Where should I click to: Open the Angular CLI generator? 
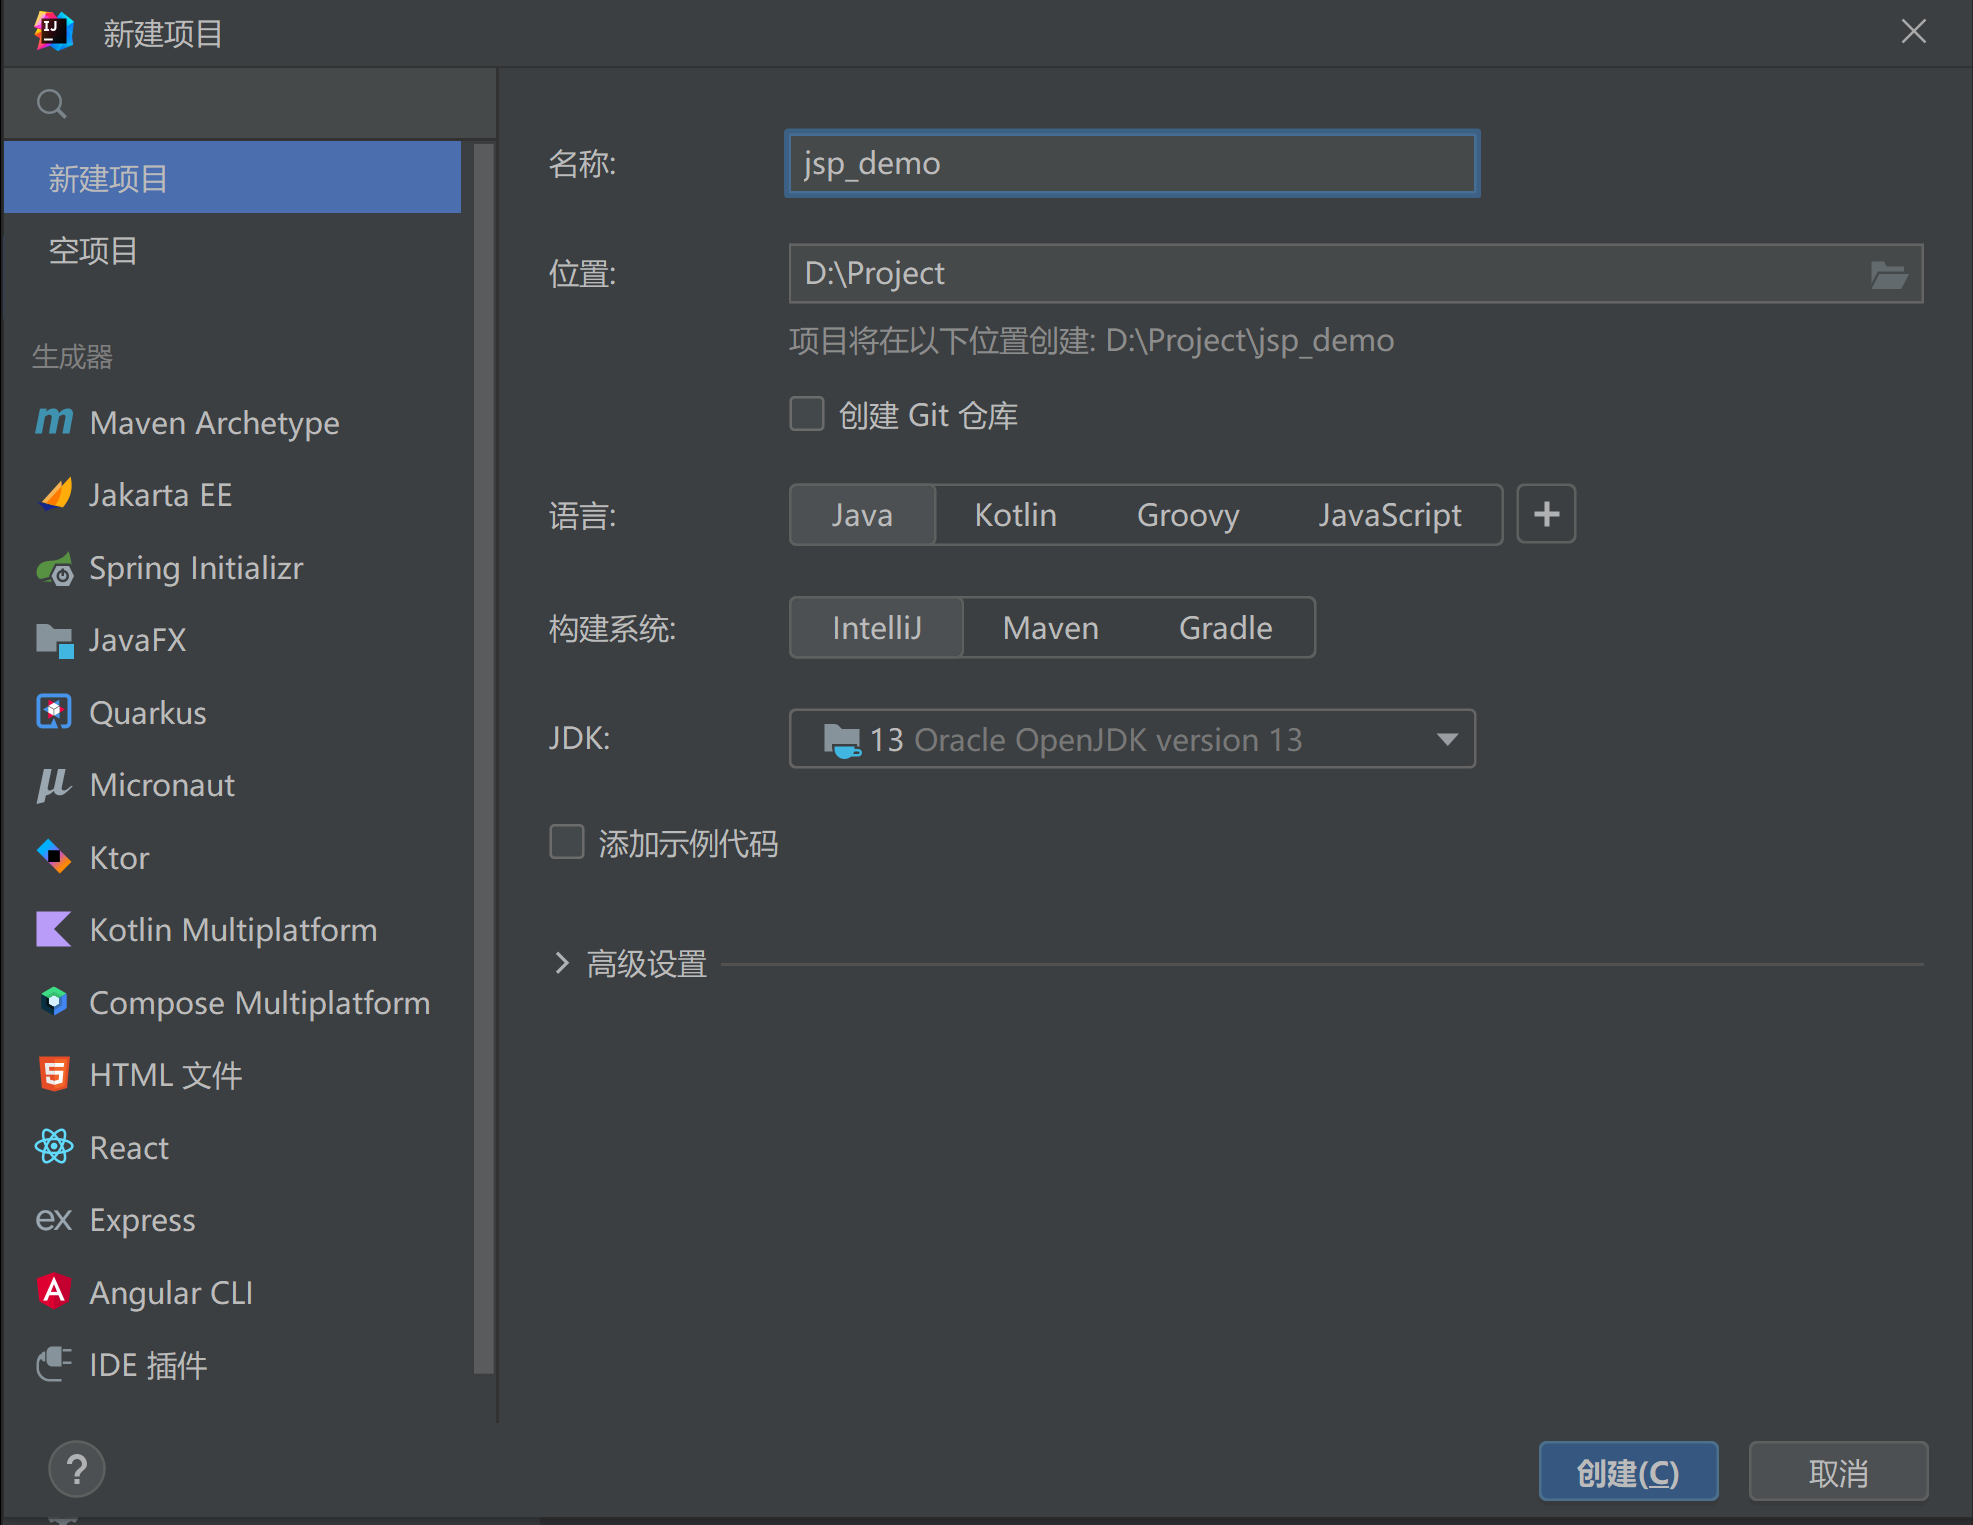[171, 1291]
